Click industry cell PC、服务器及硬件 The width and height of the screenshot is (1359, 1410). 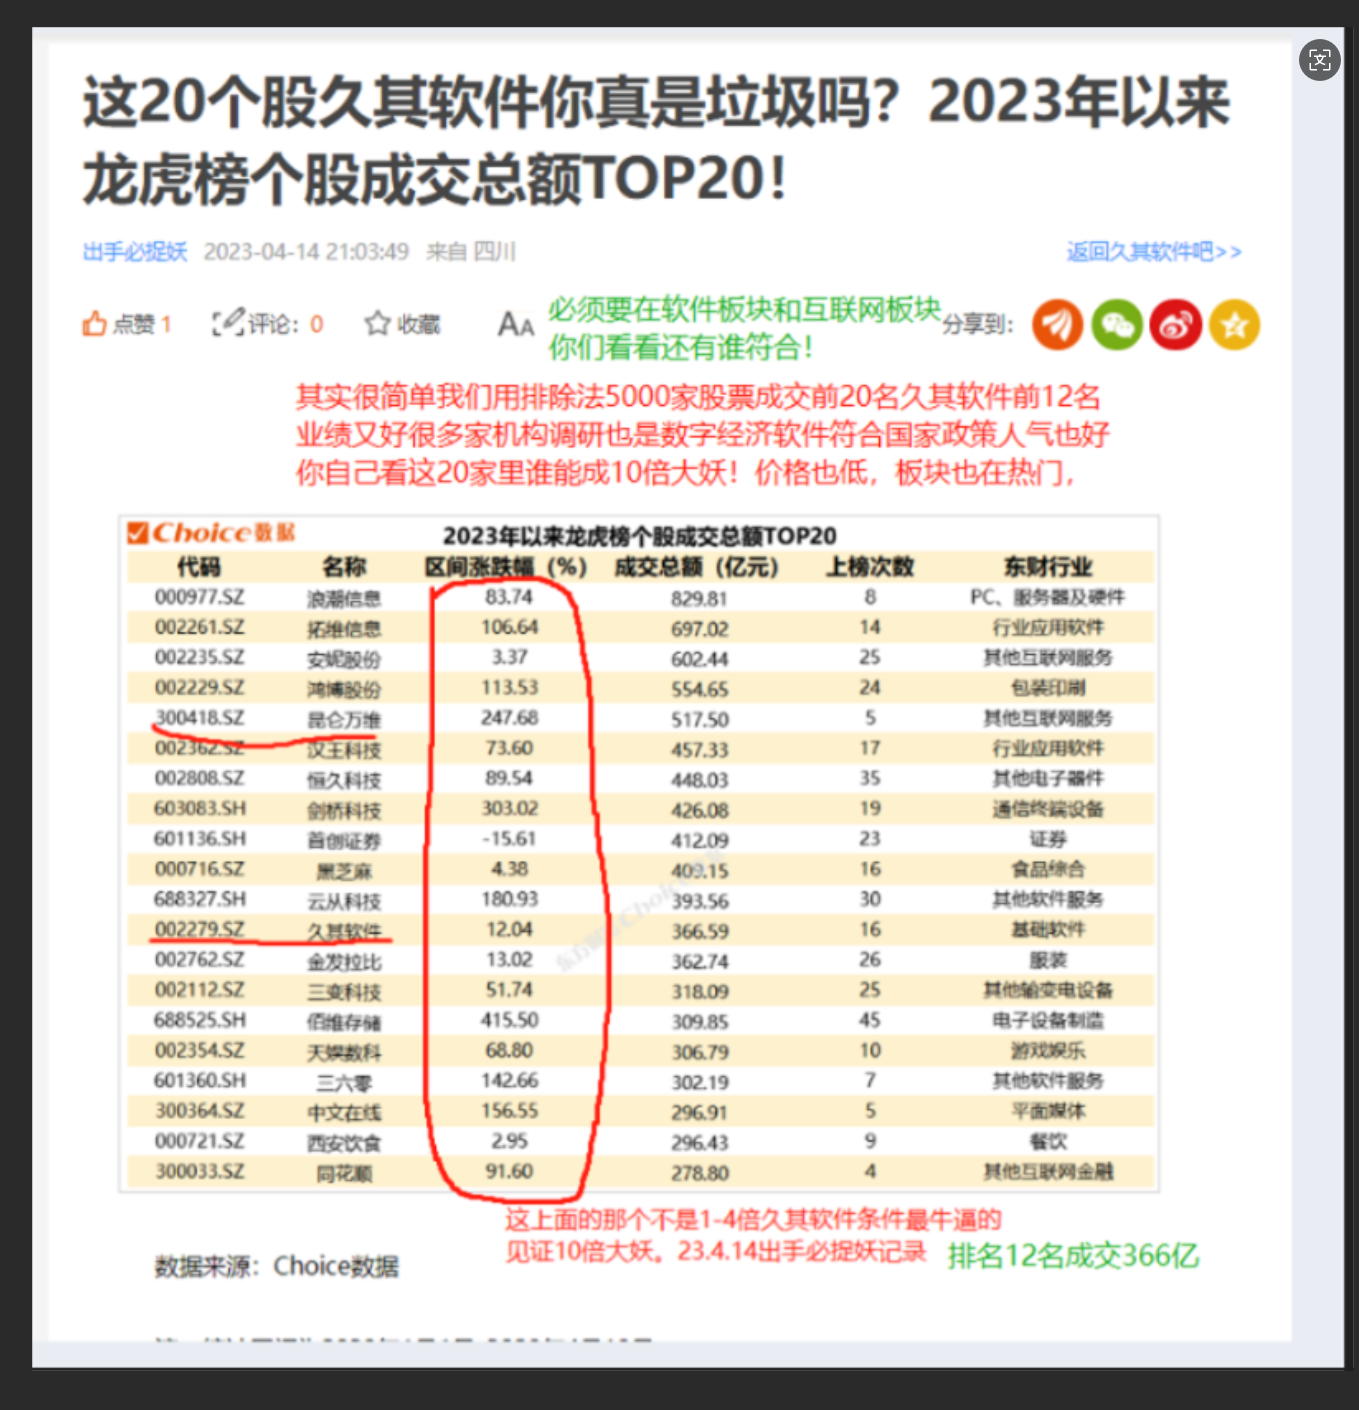pyautogui.click(x=1047, y=597)
